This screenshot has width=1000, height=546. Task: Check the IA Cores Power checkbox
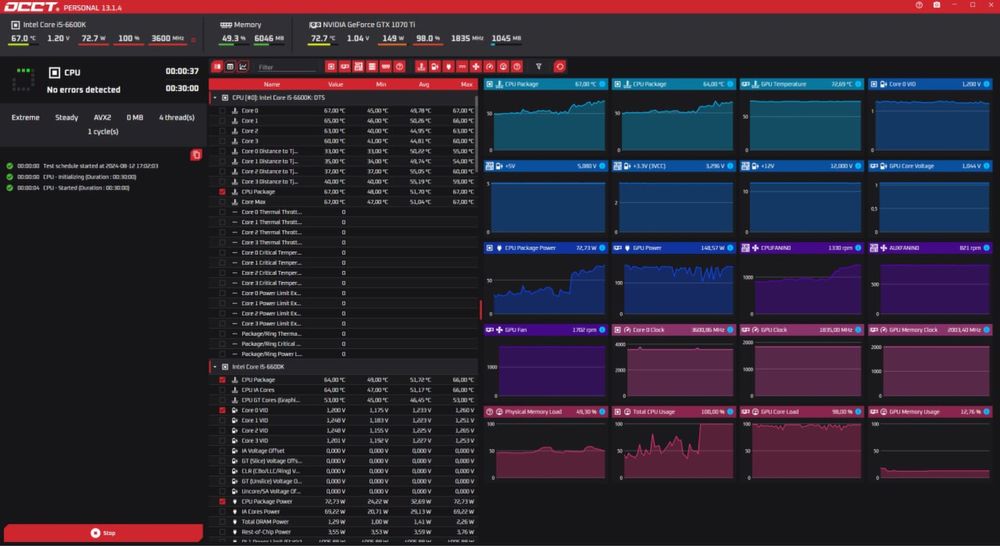click(x=223, y=511)
